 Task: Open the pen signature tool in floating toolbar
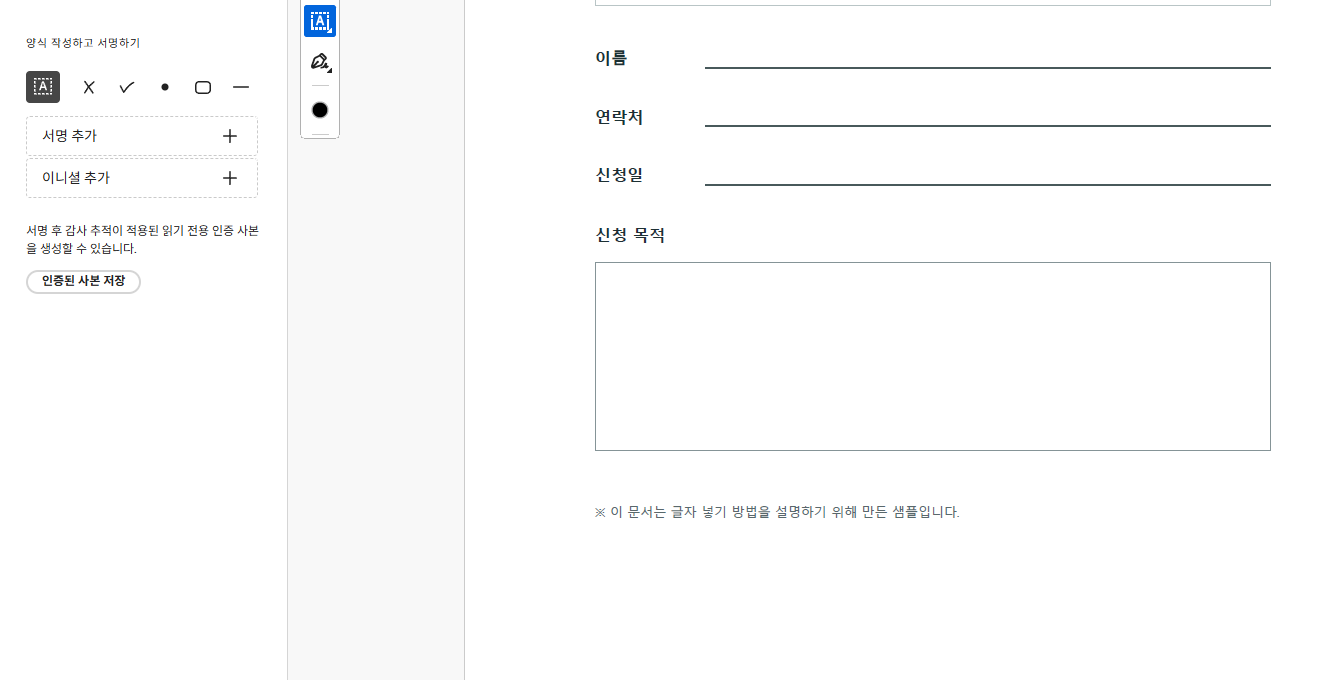coord(320,62)
